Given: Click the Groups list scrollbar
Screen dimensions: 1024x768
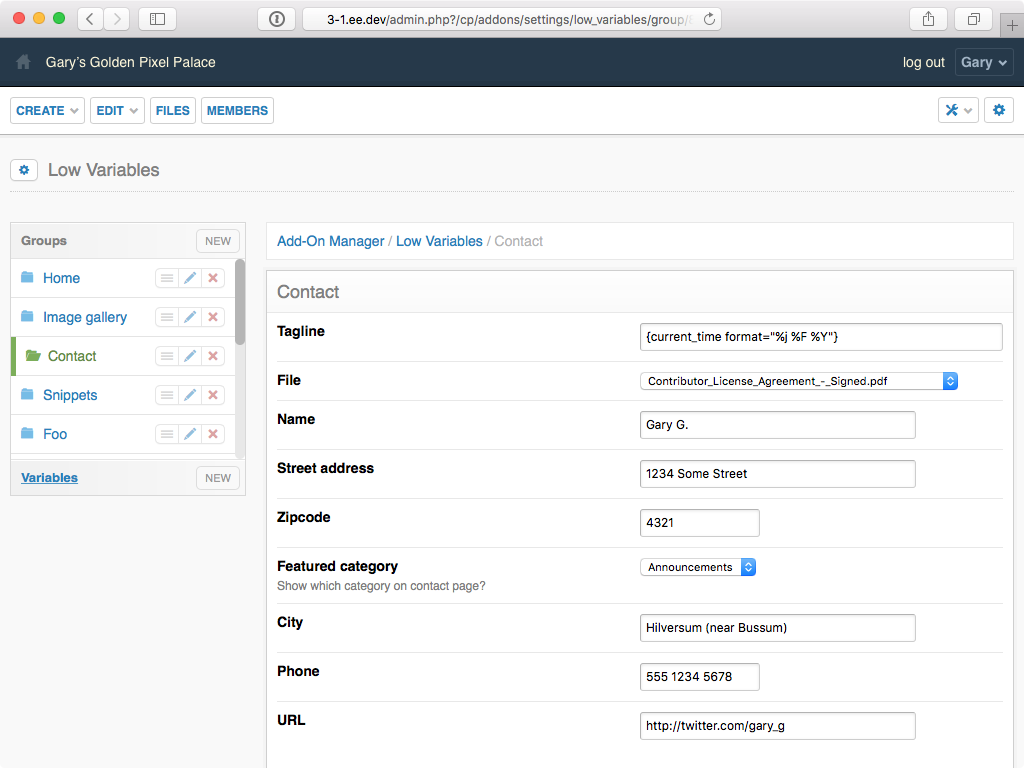Looking at the screenshot, I should pyautogui.click(x=240, y=302).
